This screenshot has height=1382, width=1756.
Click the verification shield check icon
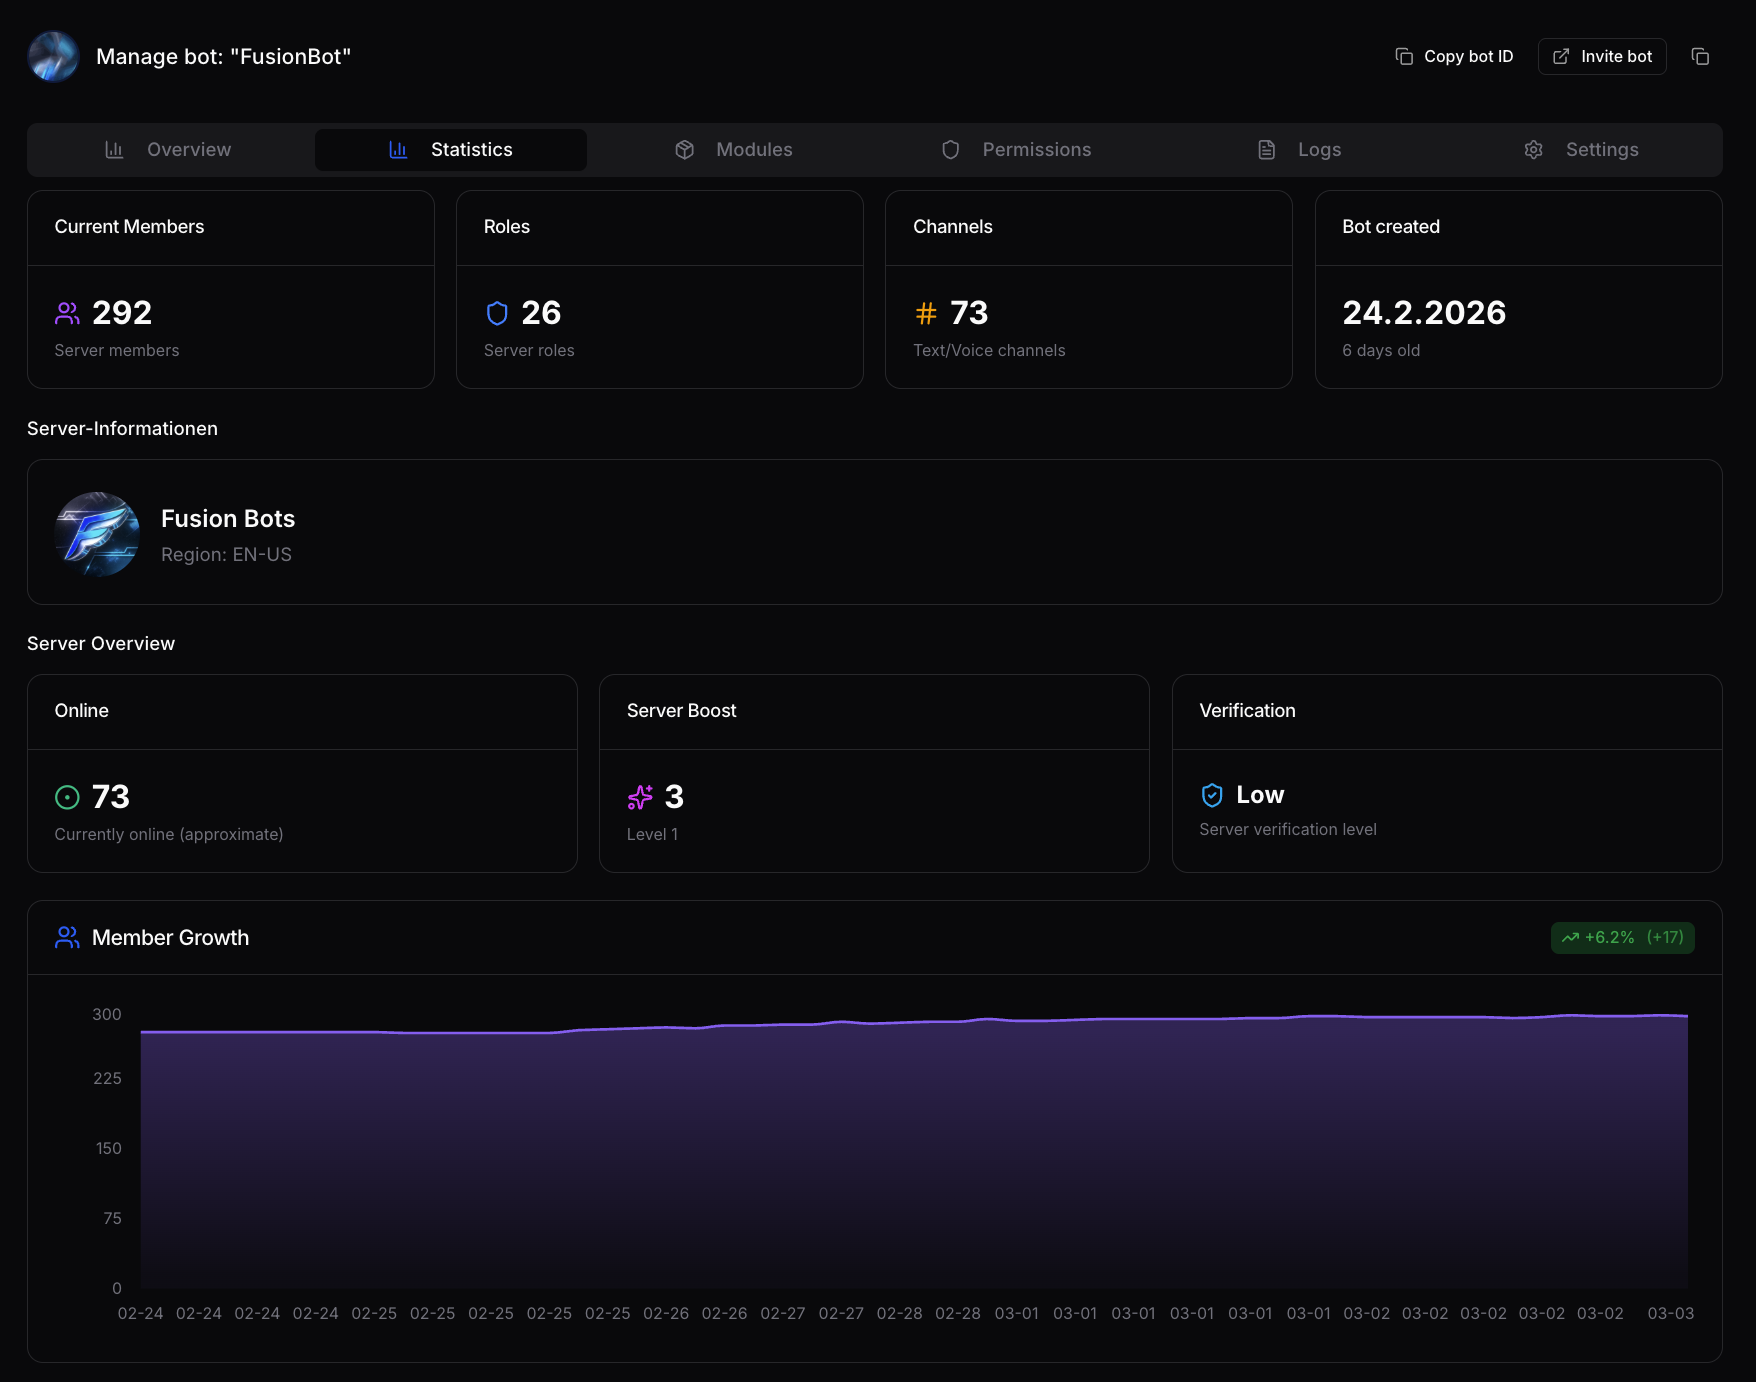1212,794
